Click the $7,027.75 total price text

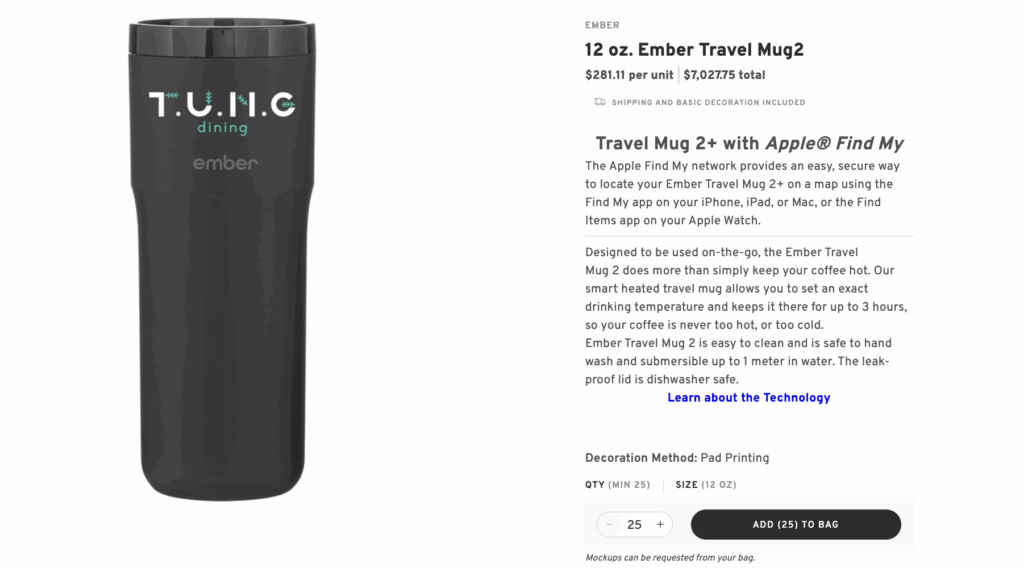click(724, 75)
